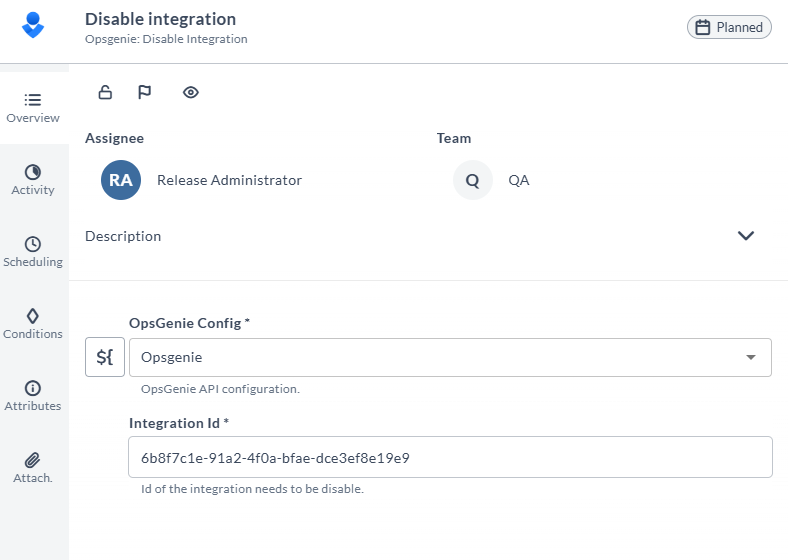Click the OpsGenie Config dropdown arrow

(x=751, y=357)
